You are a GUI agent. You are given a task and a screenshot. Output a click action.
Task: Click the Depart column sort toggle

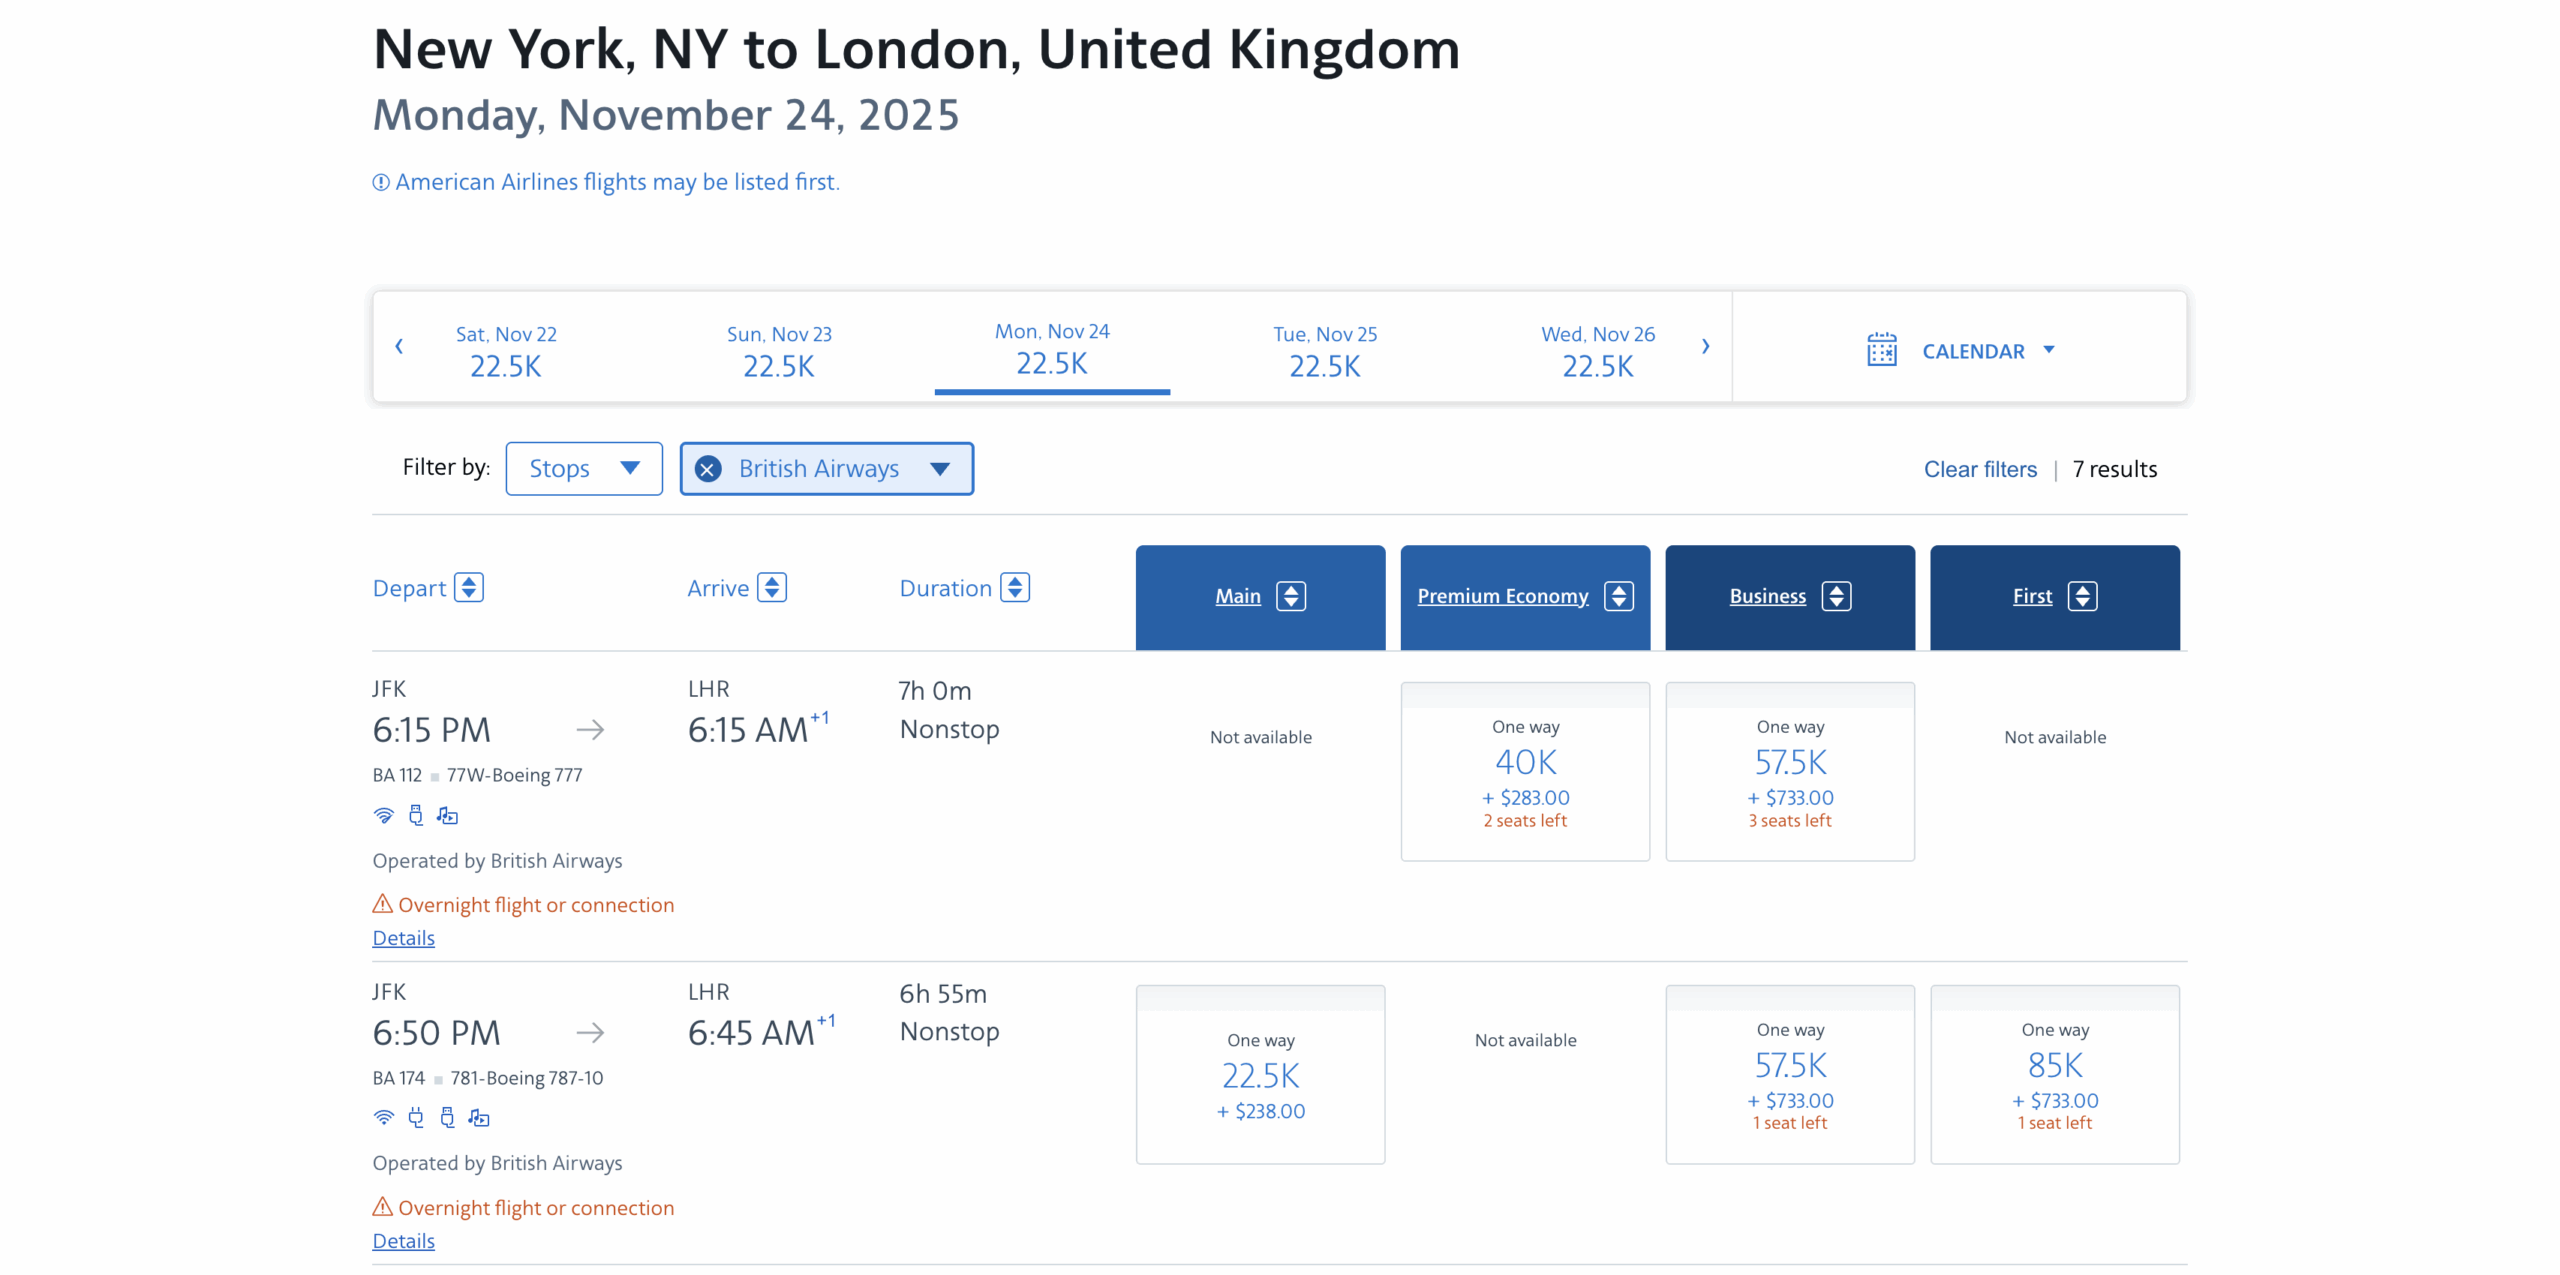[469, 587]
